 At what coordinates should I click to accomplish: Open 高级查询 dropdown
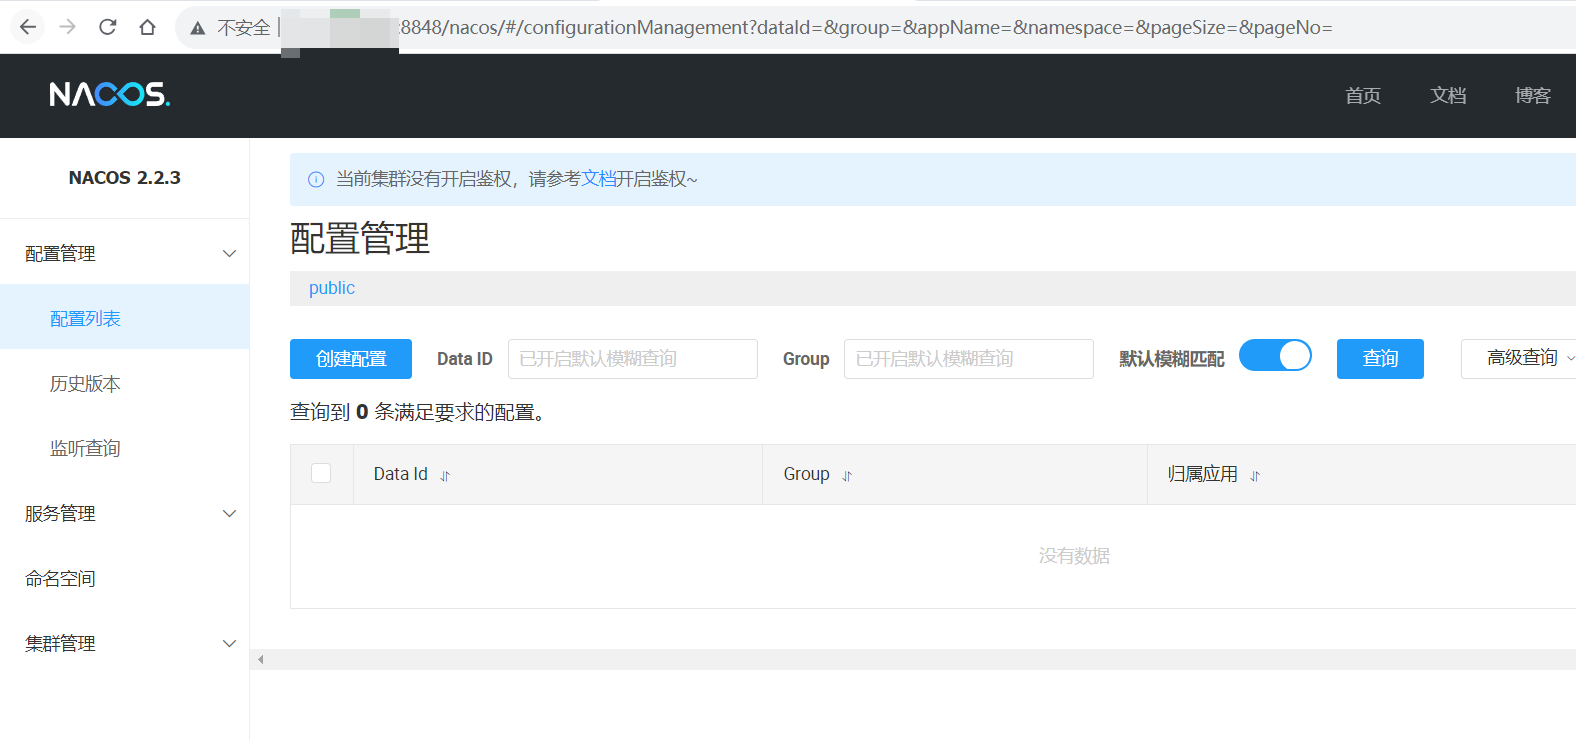[x=1521, y=358]
